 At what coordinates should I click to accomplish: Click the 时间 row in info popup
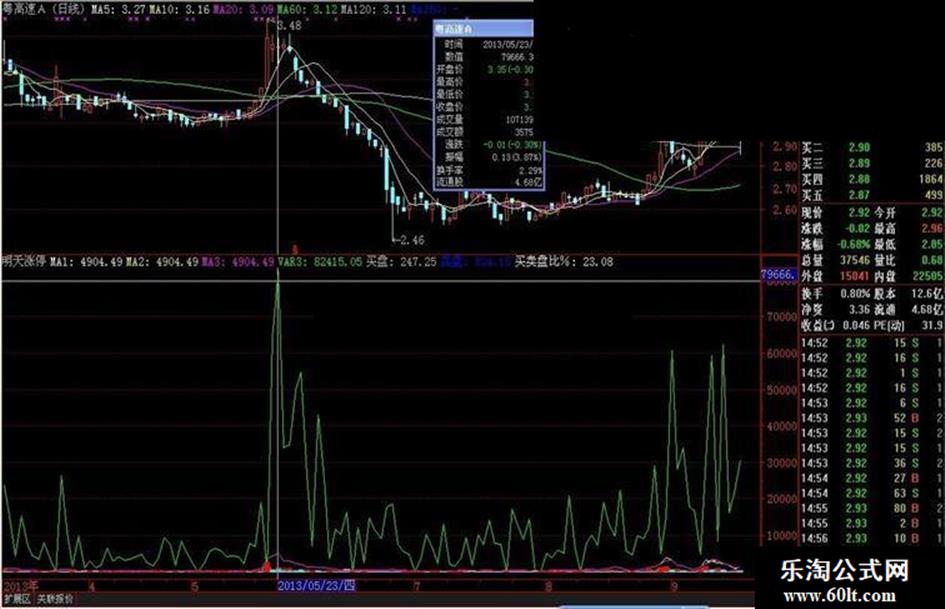pyautogui.click(x=484, y=45)
